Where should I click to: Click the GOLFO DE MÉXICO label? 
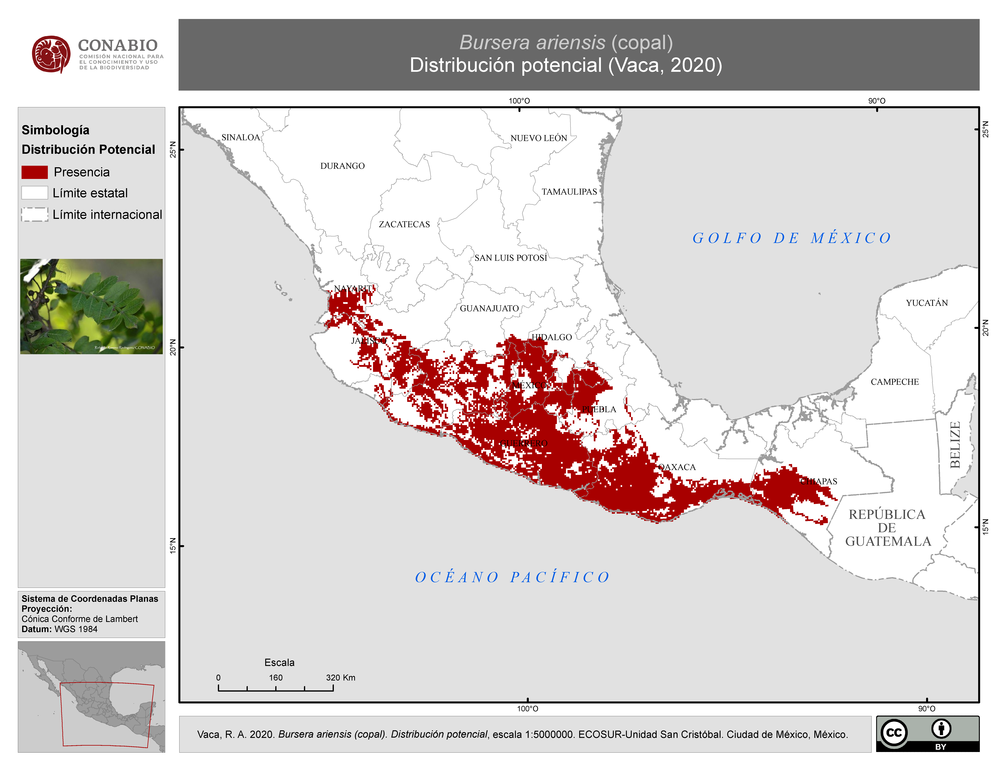pos(792,238)
